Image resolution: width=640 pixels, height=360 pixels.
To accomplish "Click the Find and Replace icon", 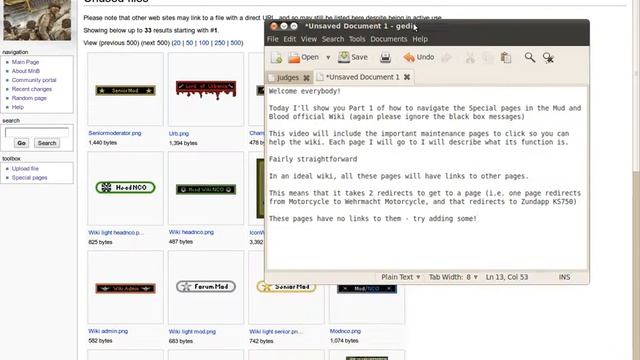I will pyautogui.click(x=548, y=58).
